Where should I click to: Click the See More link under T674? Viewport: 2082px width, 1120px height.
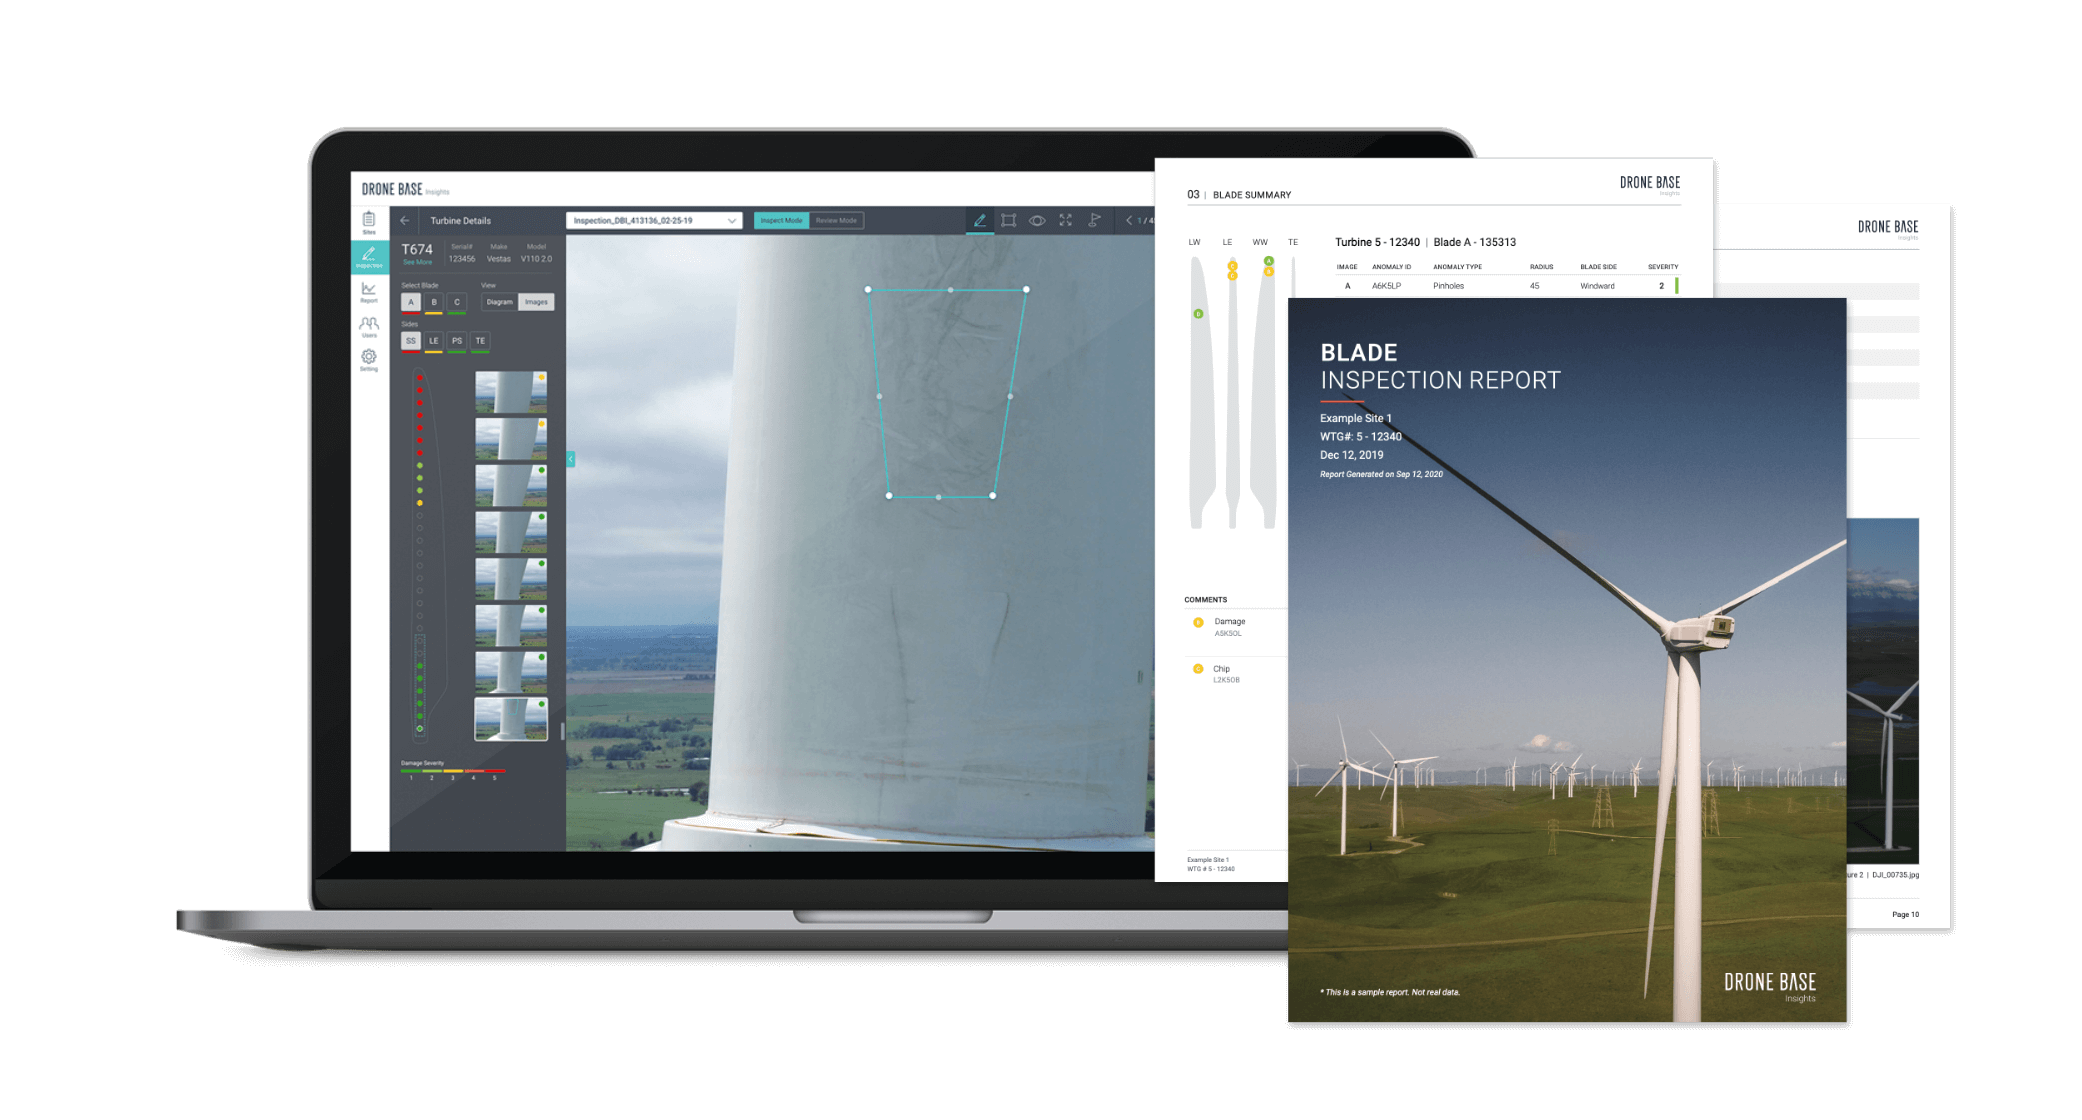click(x=417, y=262)
